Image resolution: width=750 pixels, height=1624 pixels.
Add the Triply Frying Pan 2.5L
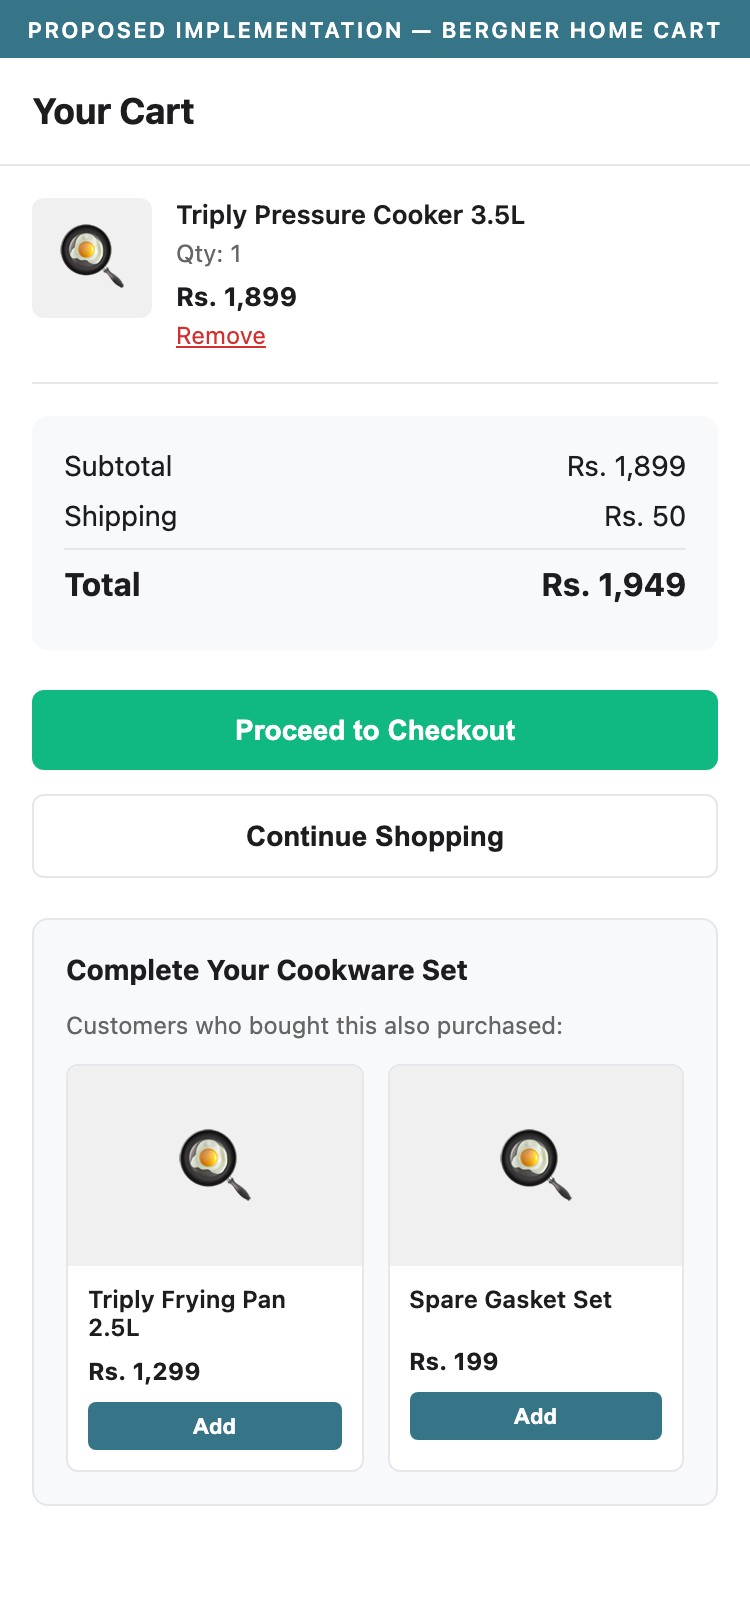click(214, 1426)
